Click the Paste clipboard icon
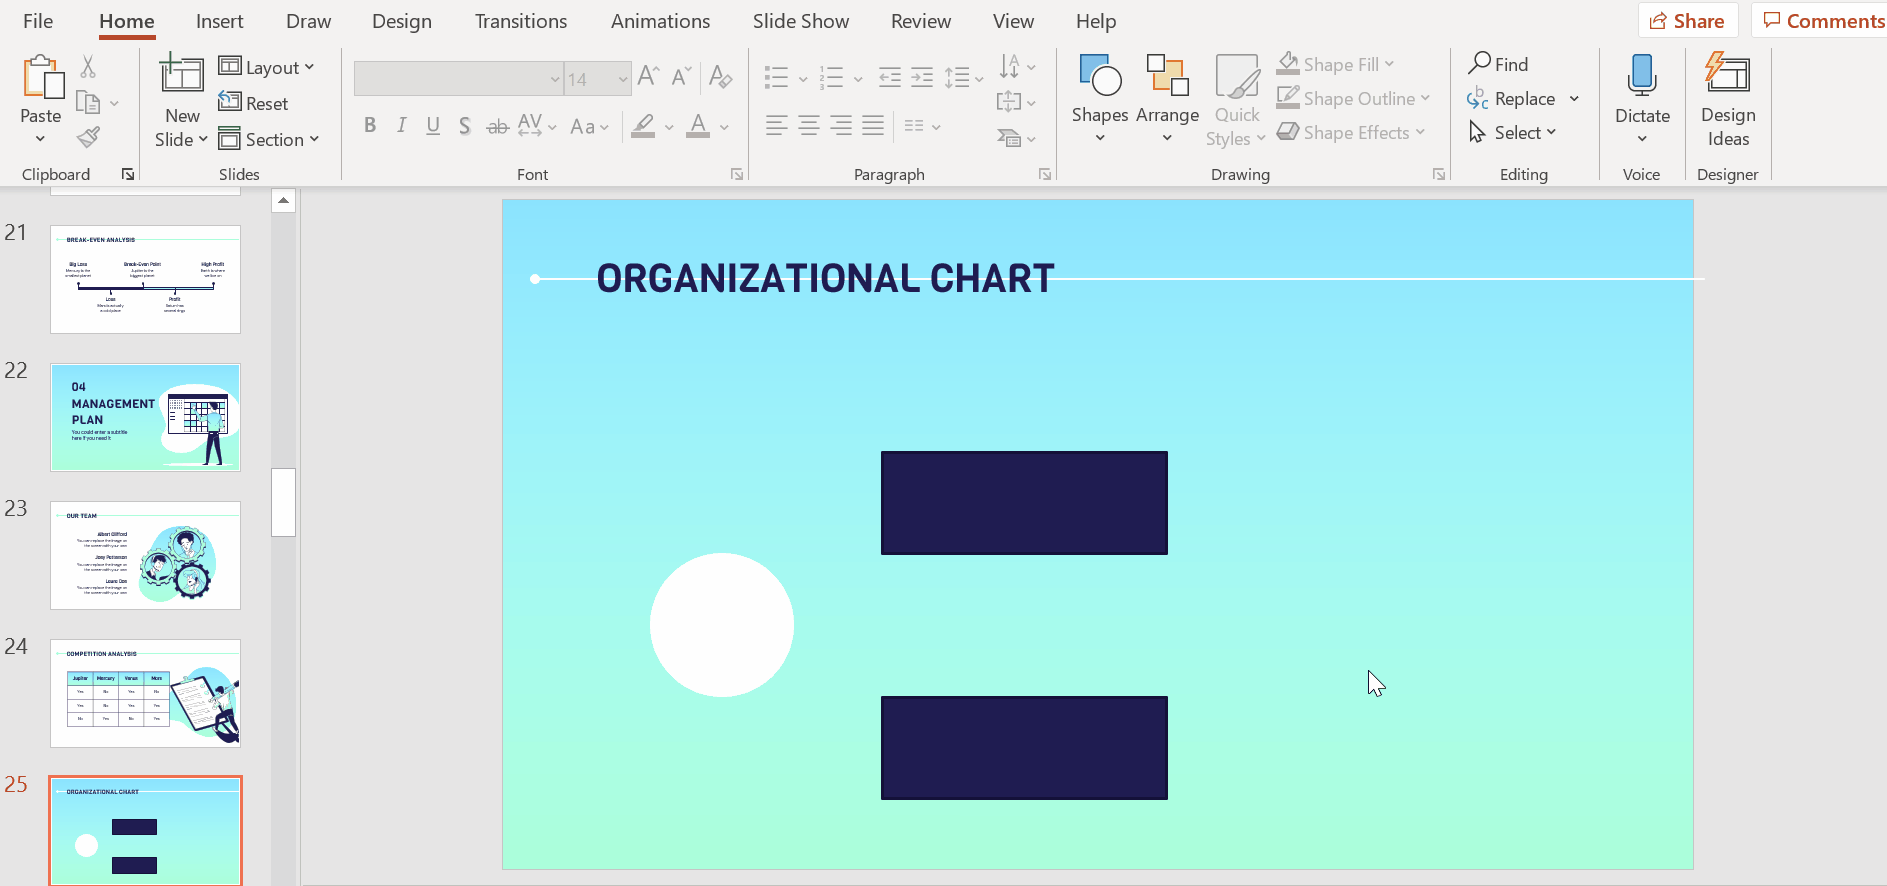Image resolution: width=1887 pixels, height=886 pixels. click(41, 78)
